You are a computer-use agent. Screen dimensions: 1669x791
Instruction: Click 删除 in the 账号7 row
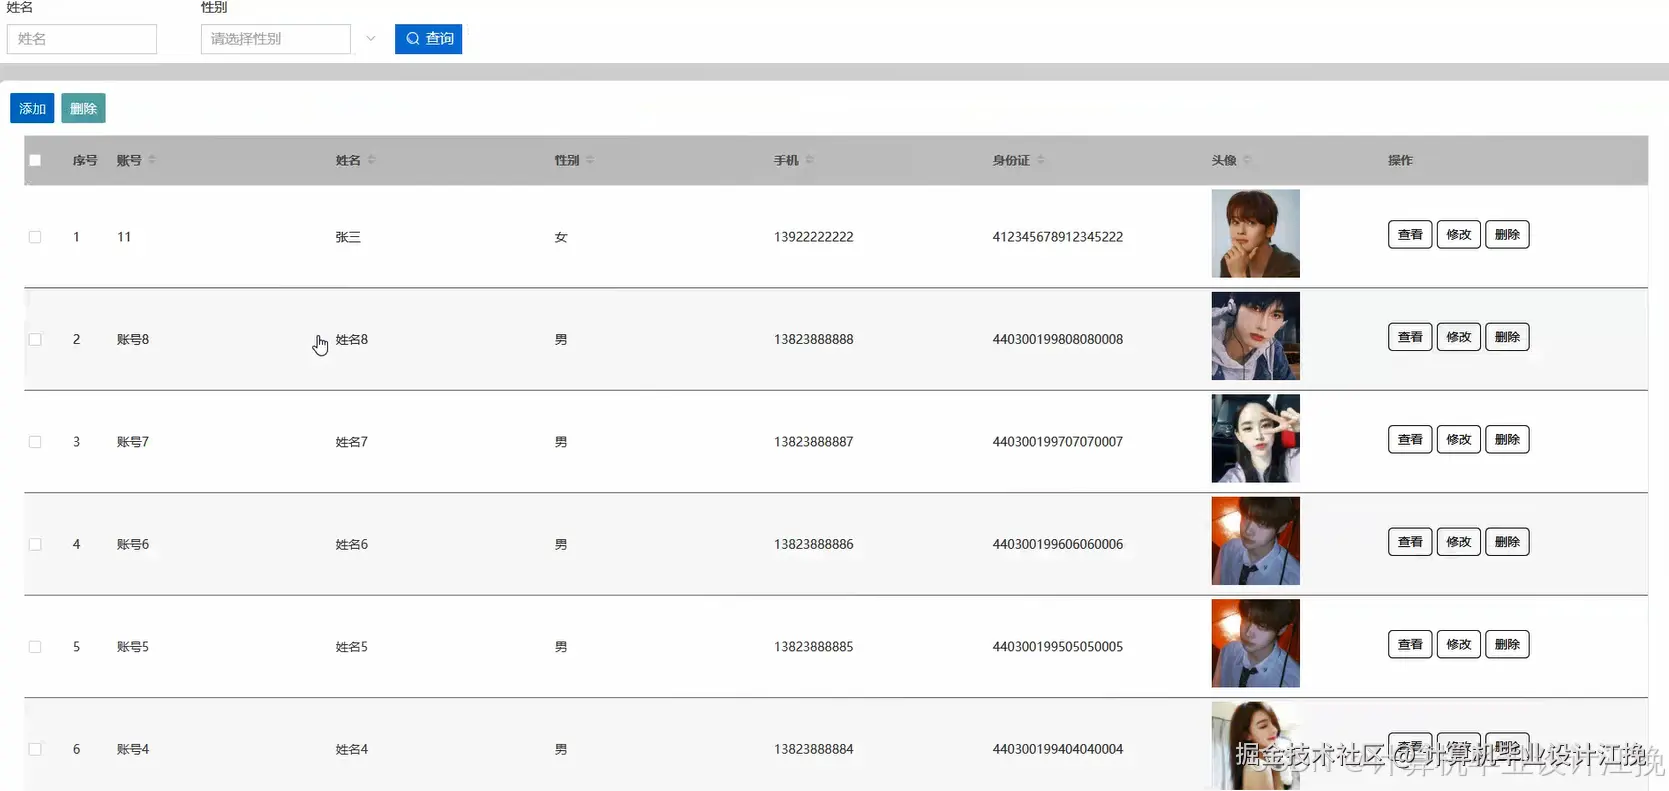click(1507, 439)
